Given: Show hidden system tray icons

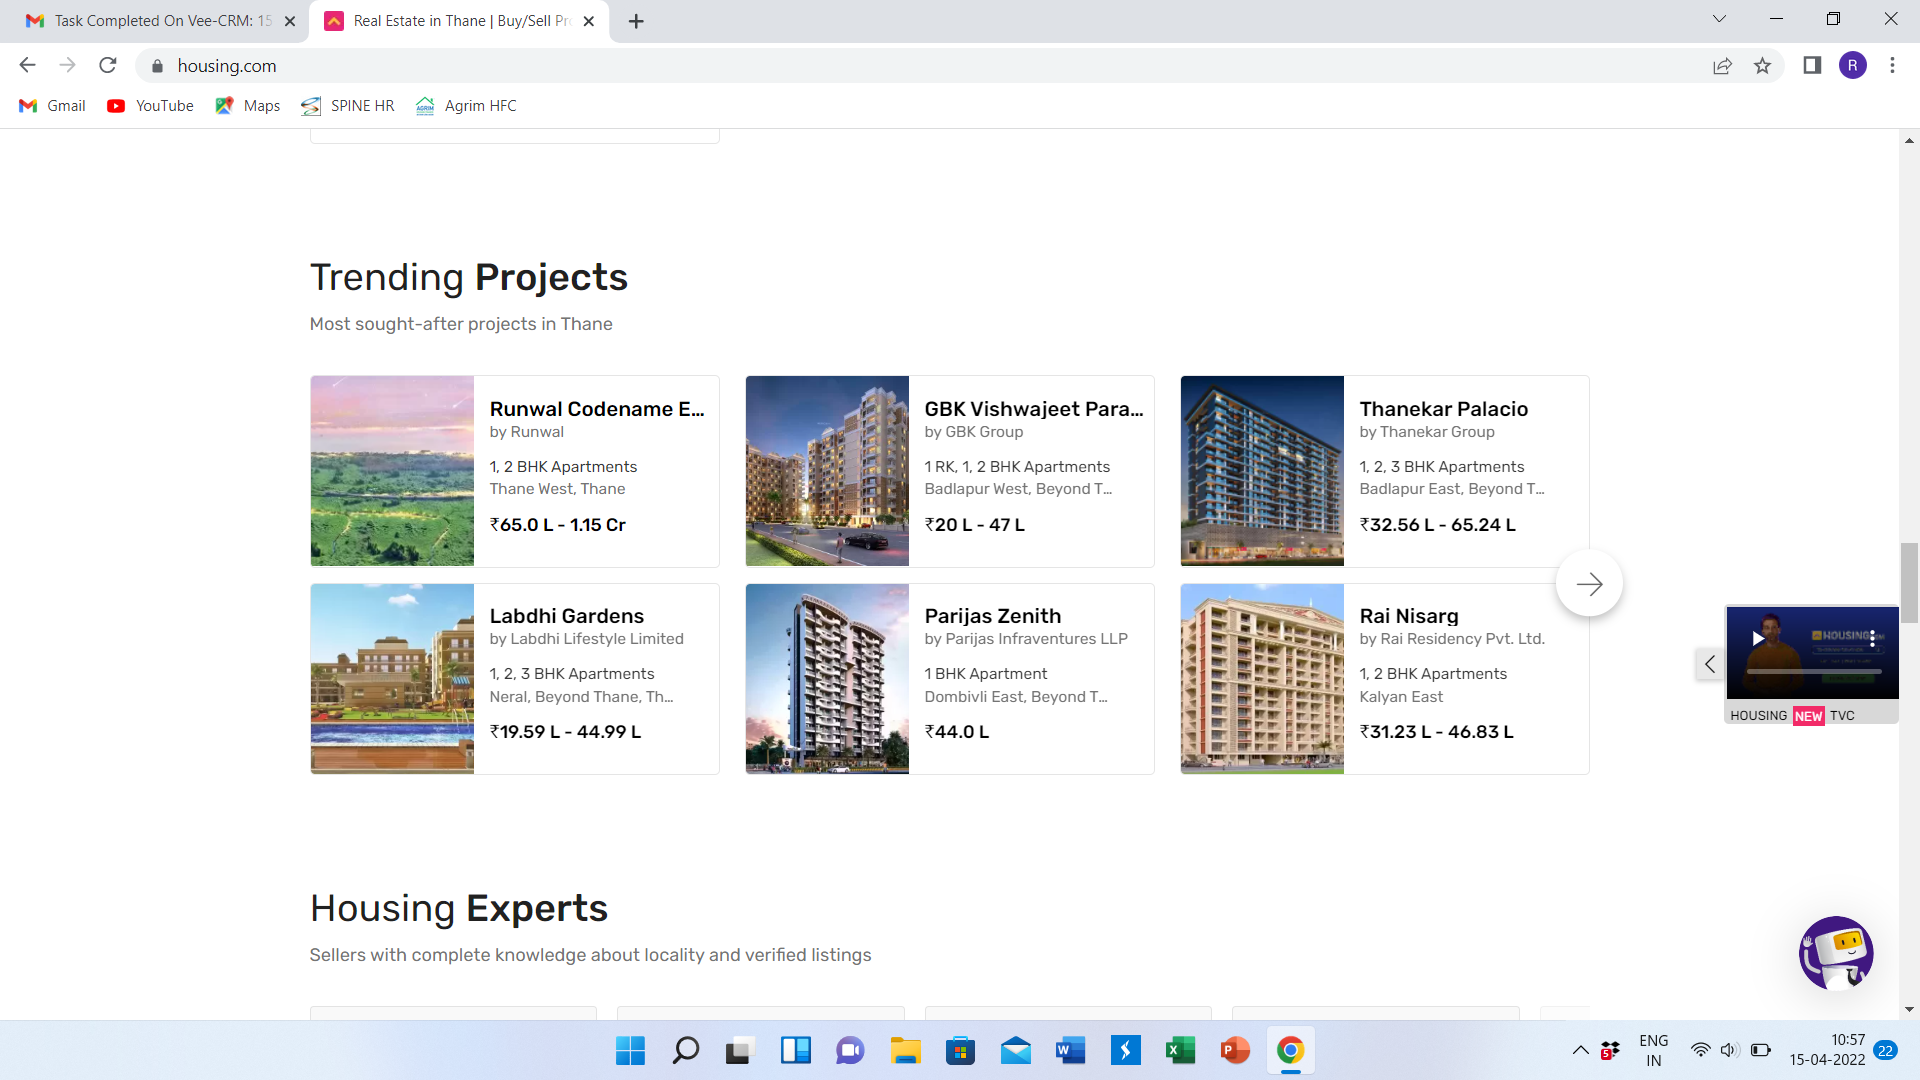Looking at the screenshot, I should pyautogui.click(x=1580, y=1050).
